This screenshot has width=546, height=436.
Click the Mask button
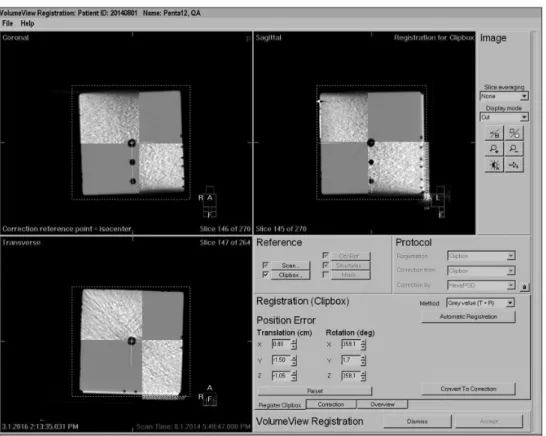[x=350, y=275]
